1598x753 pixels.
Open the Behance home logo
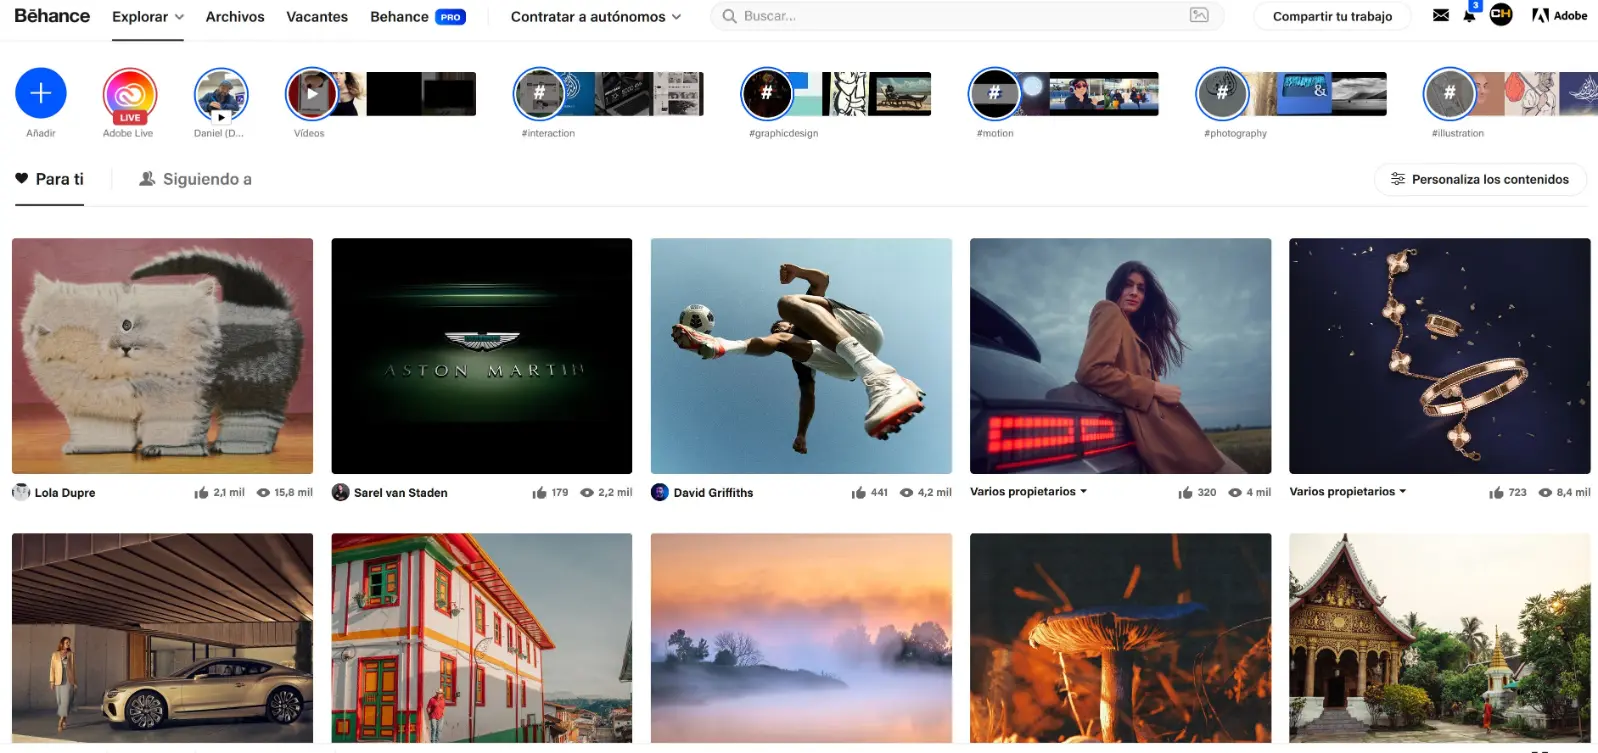click(x=52, y=16)
